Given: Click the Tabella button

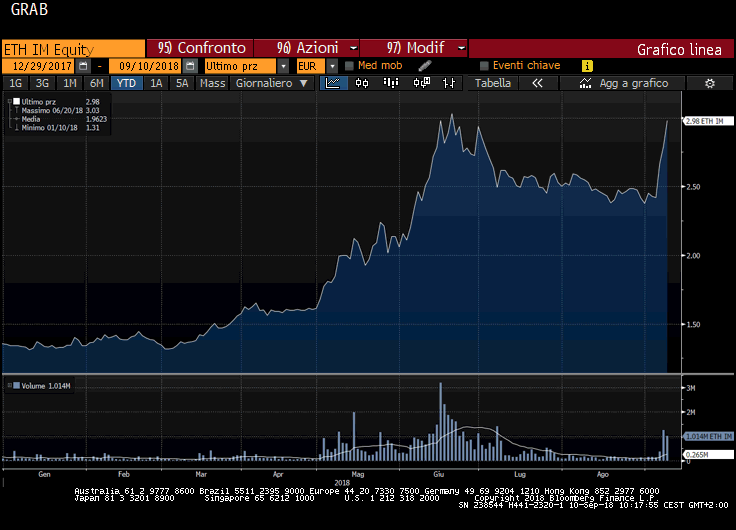Looking at the screenshot, I should (x=492, y=84).
